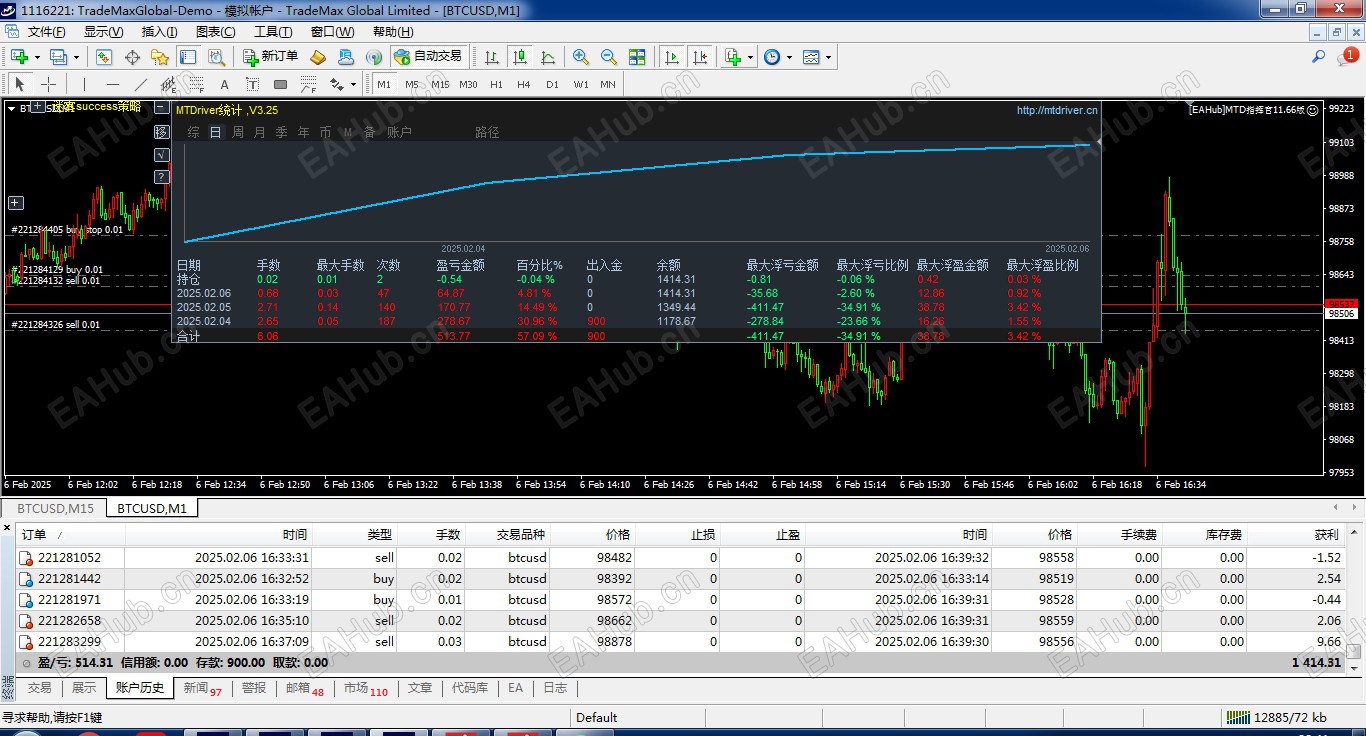1366x736 pixels.
Task: Open the 插入 menu
Action: [160, 32]
